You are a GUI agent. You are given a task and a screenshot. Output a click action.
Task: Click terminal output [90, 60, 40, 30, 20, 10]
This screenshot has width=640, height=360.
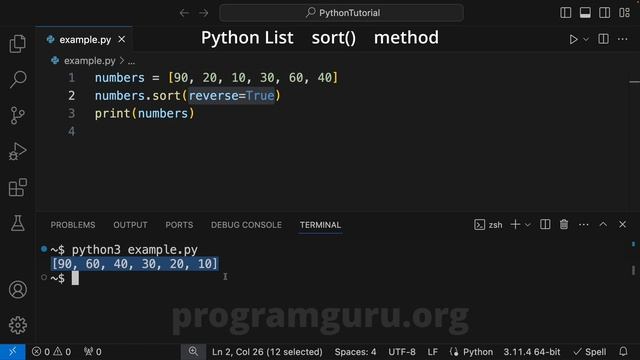pos(135,264)
